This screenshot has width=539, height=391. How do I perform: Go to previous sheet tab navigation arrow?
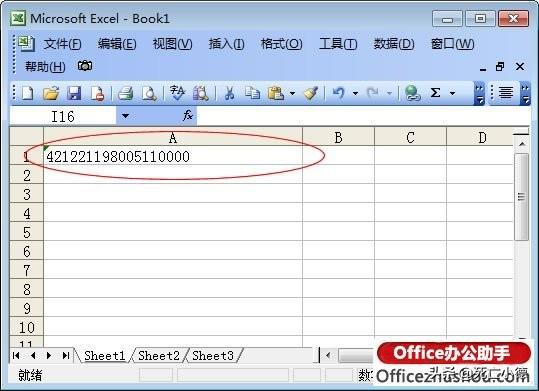33,356
